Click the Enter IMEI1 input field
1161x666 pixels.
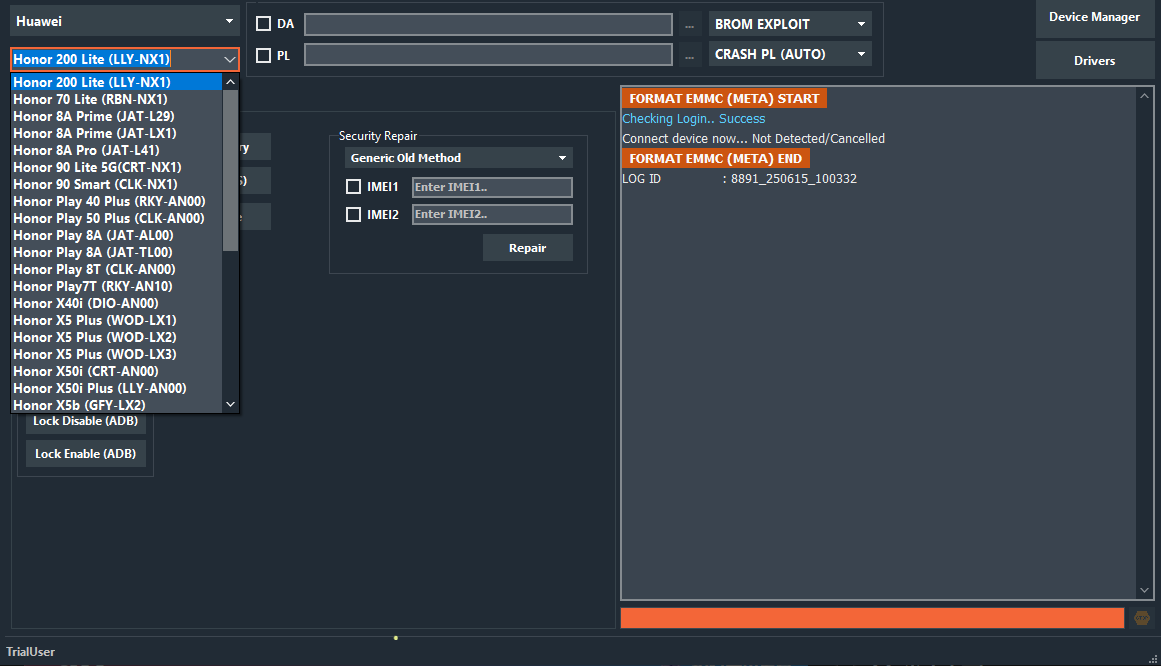click(x=491, y=187)
